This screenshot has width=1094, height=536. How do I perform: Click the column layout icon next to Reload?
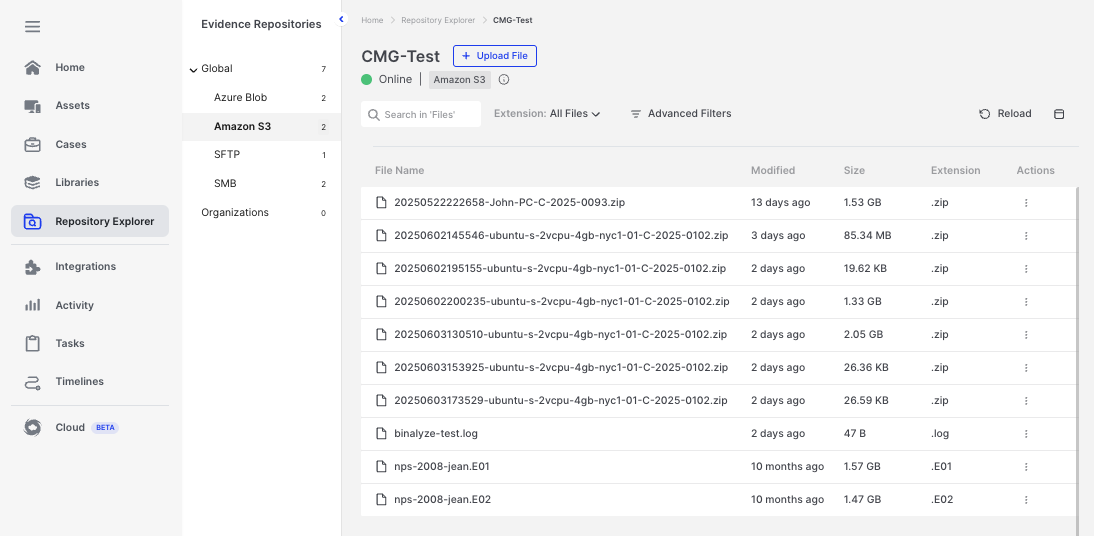coord(1059,114)
